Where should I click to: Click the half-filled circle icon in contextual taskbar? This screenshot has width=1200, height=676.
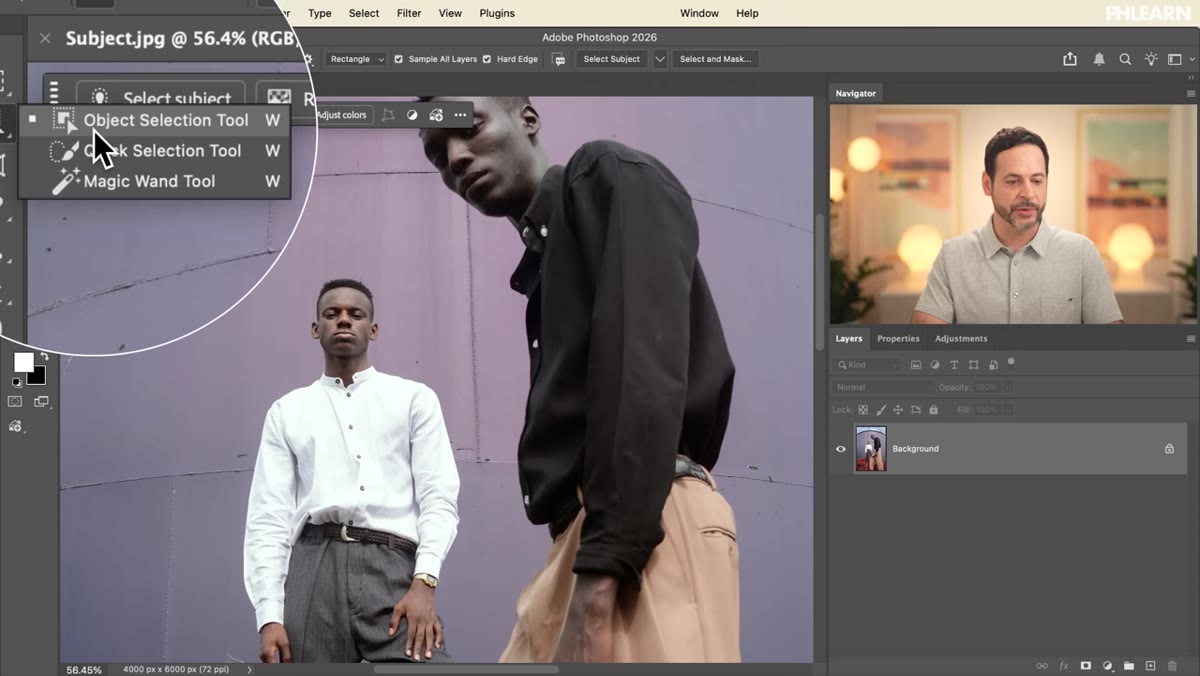[x=412, y=115]
